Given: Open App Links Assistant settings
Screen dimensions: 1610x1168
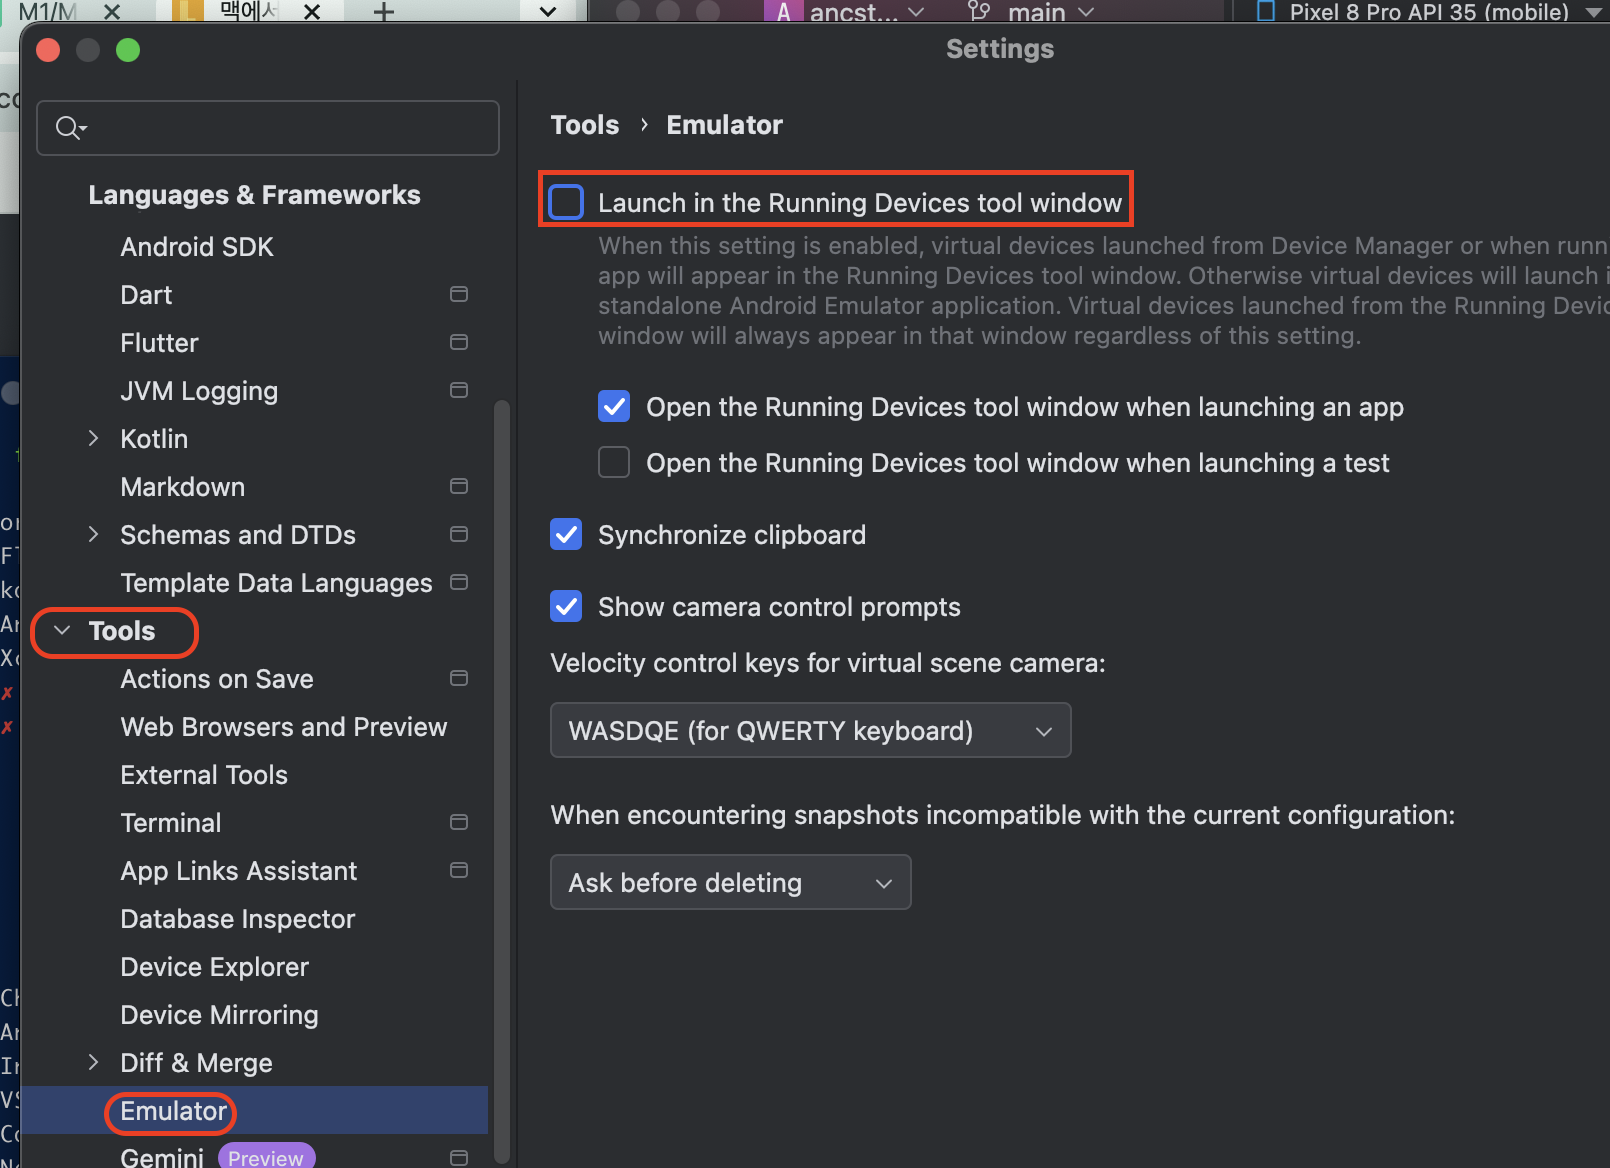Looking at the screenshot, I should pos(238,870).
